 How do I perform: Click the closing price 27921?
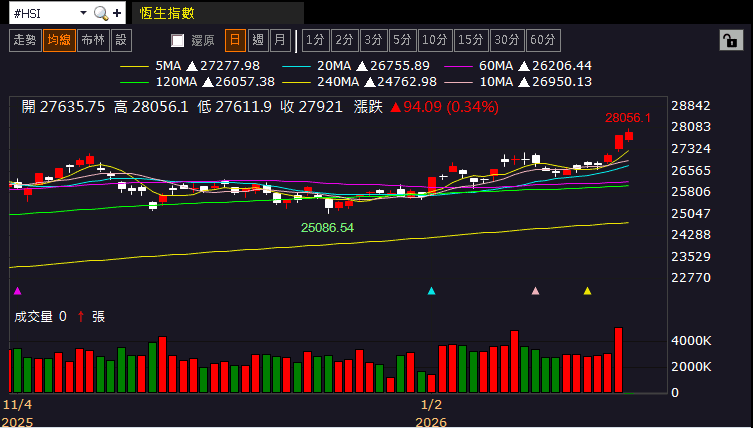point(320,107)
